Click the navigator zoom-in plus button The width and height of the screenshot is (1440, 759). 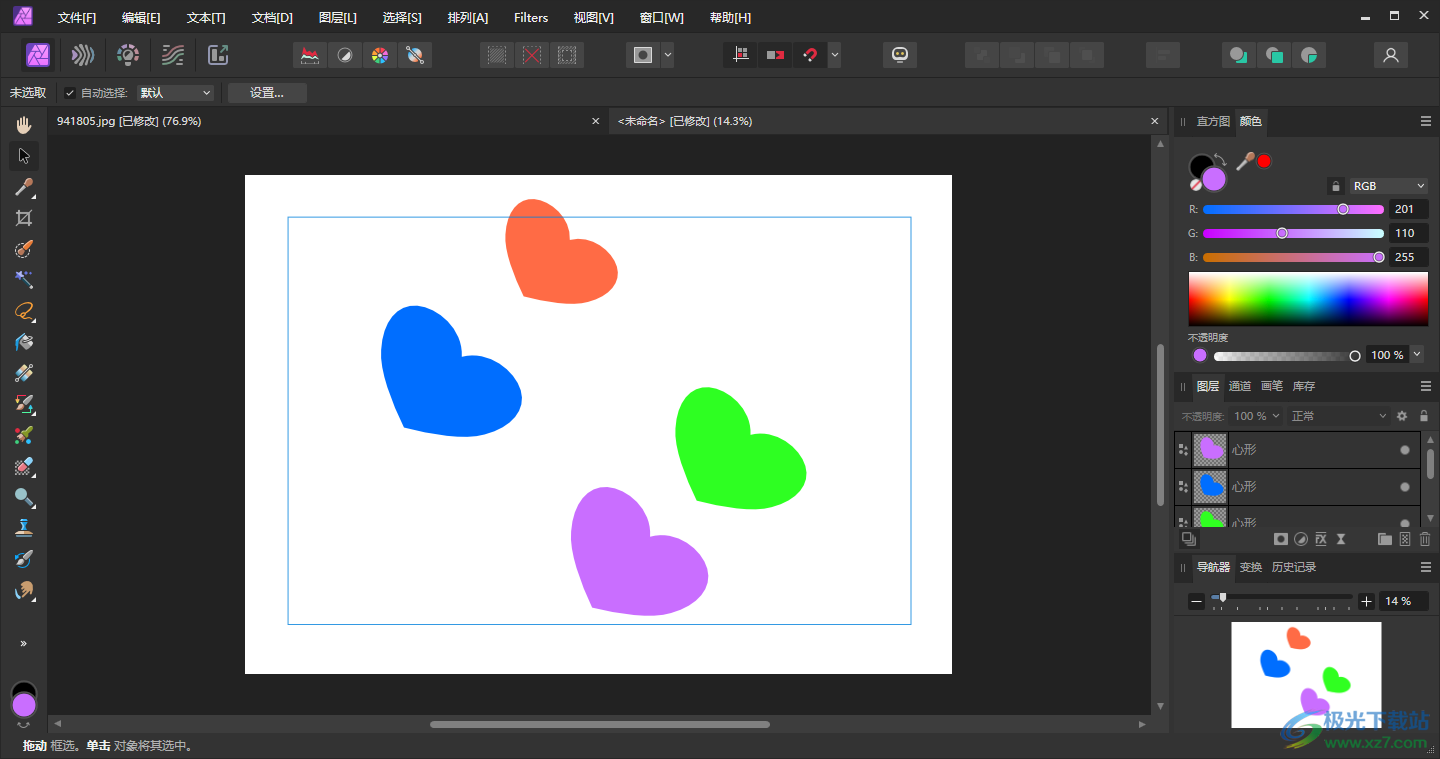pyautogui.click(x=1366, y=601)
